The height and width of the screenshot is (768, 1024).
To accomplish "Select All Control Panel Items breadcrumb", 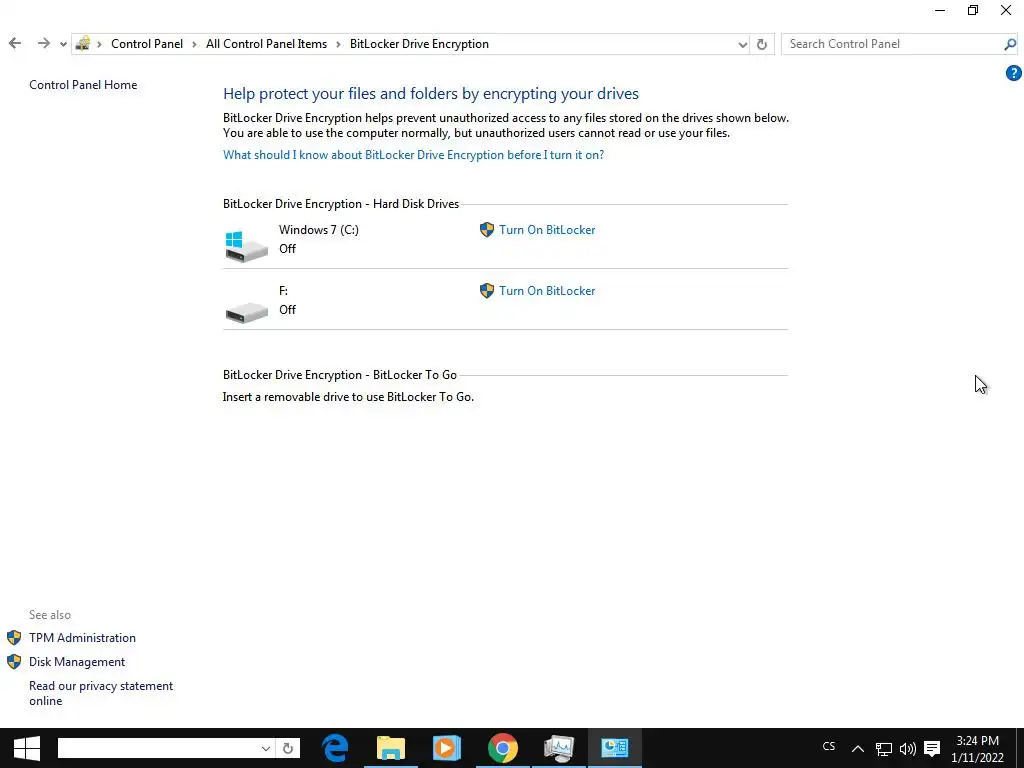I will [x=266, y=44].
